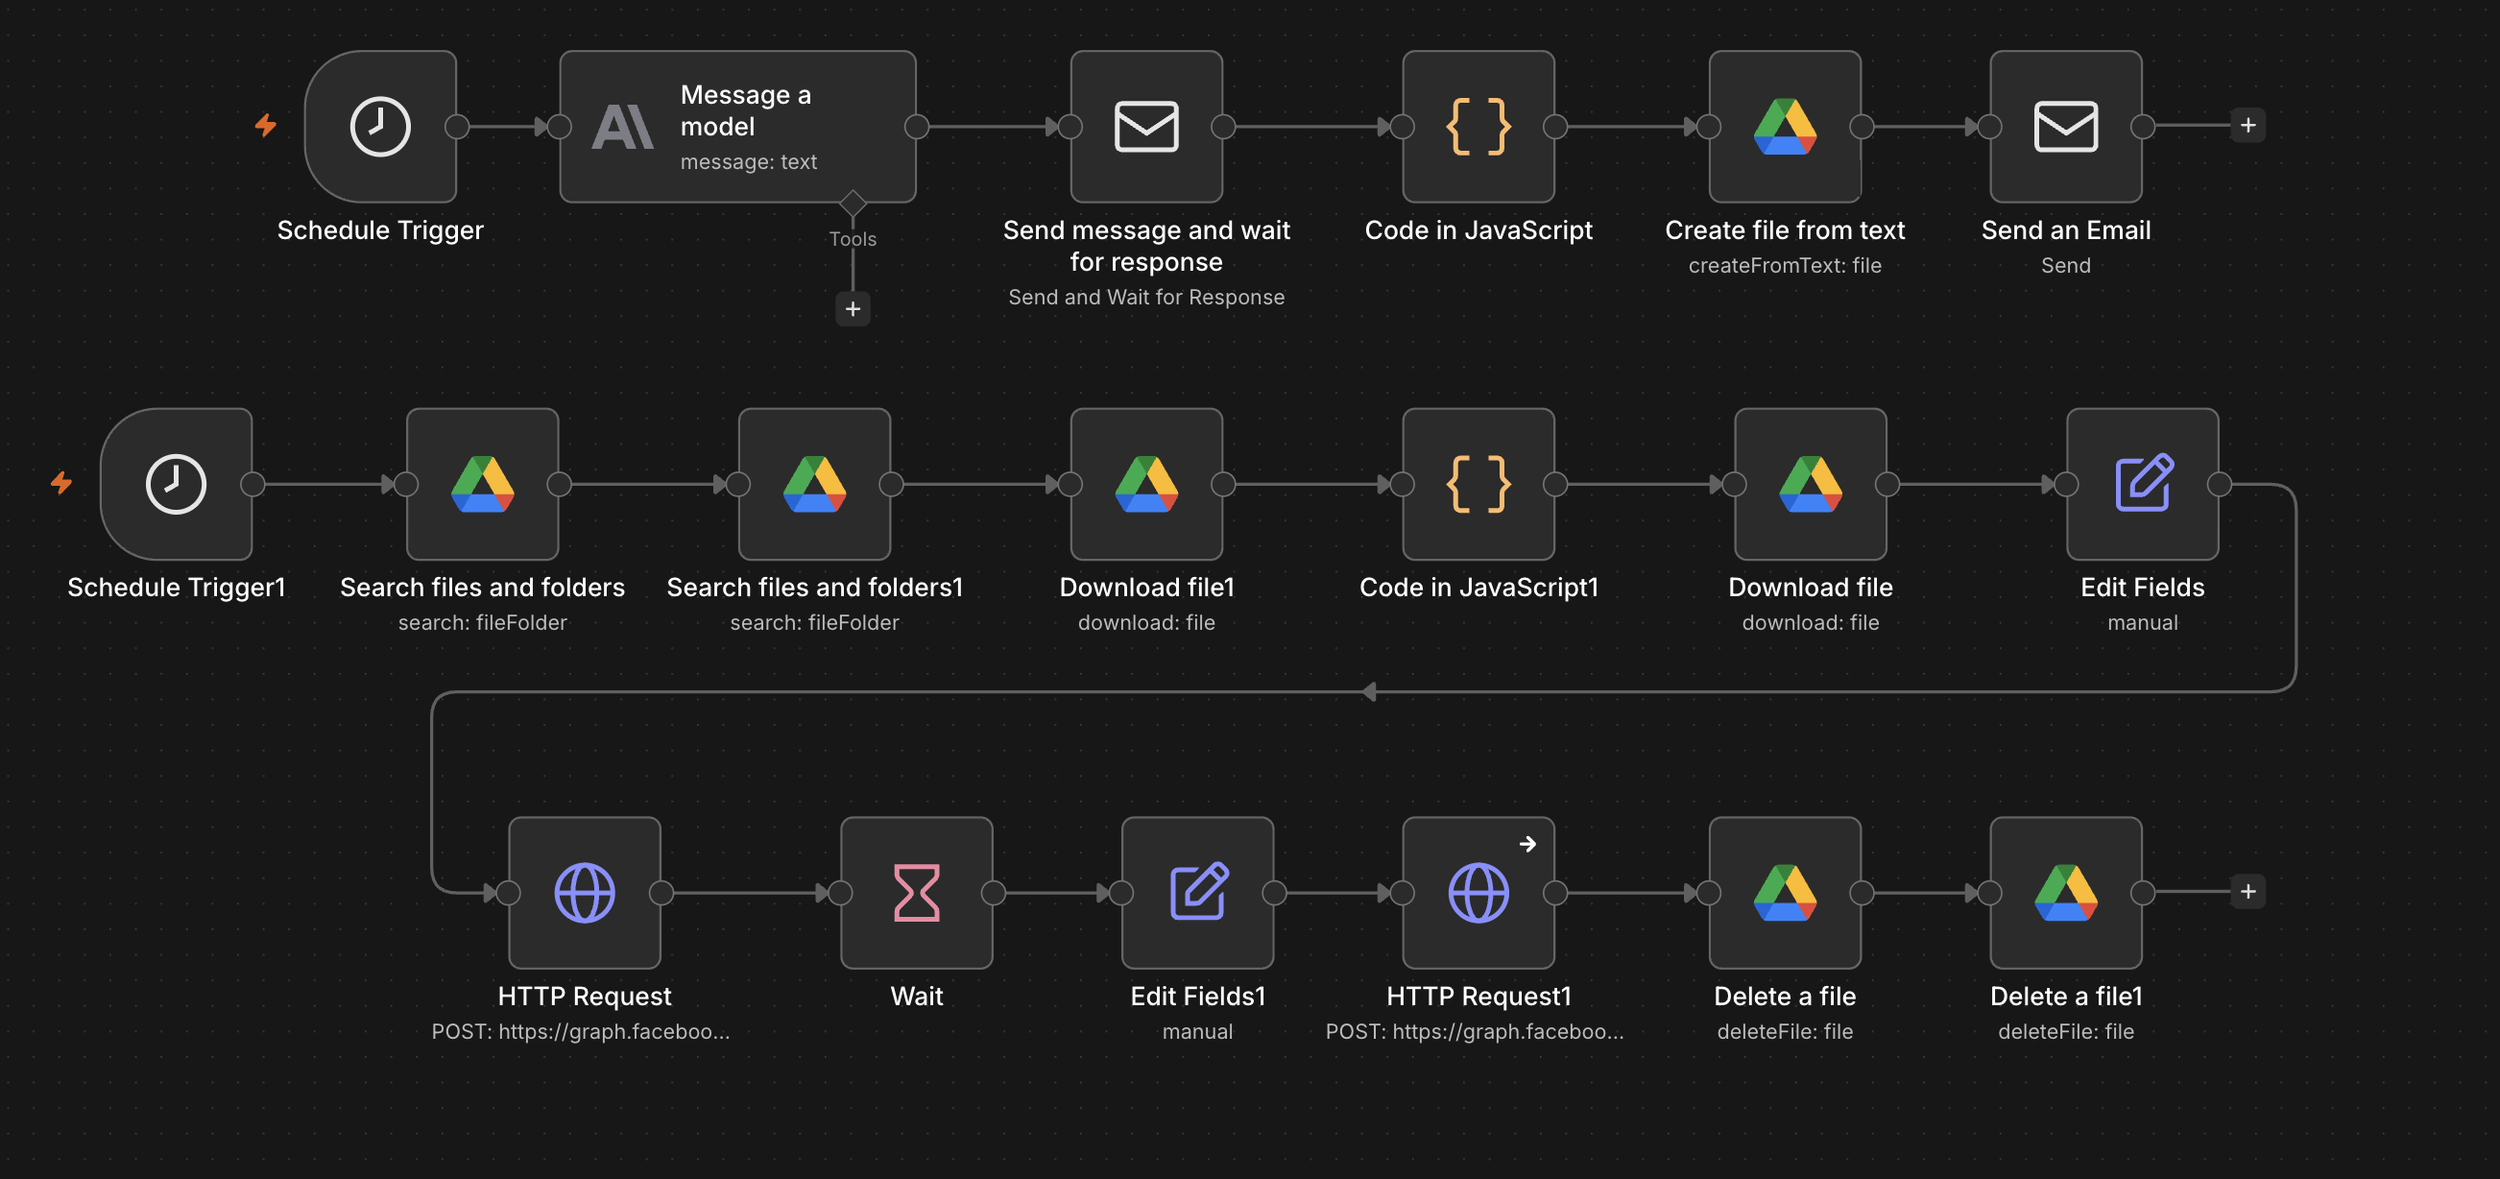Click 'message: text' subtitle
Viewport: 2500px width, 1179px height.
coord(748,162)
